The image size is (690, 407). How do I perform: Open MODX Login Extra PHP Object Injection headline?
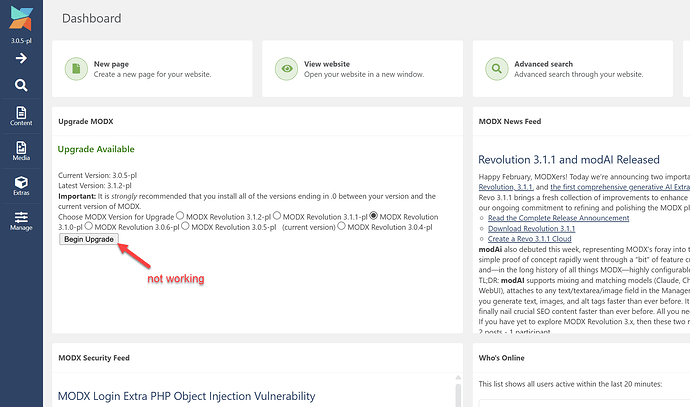[187, 396]
